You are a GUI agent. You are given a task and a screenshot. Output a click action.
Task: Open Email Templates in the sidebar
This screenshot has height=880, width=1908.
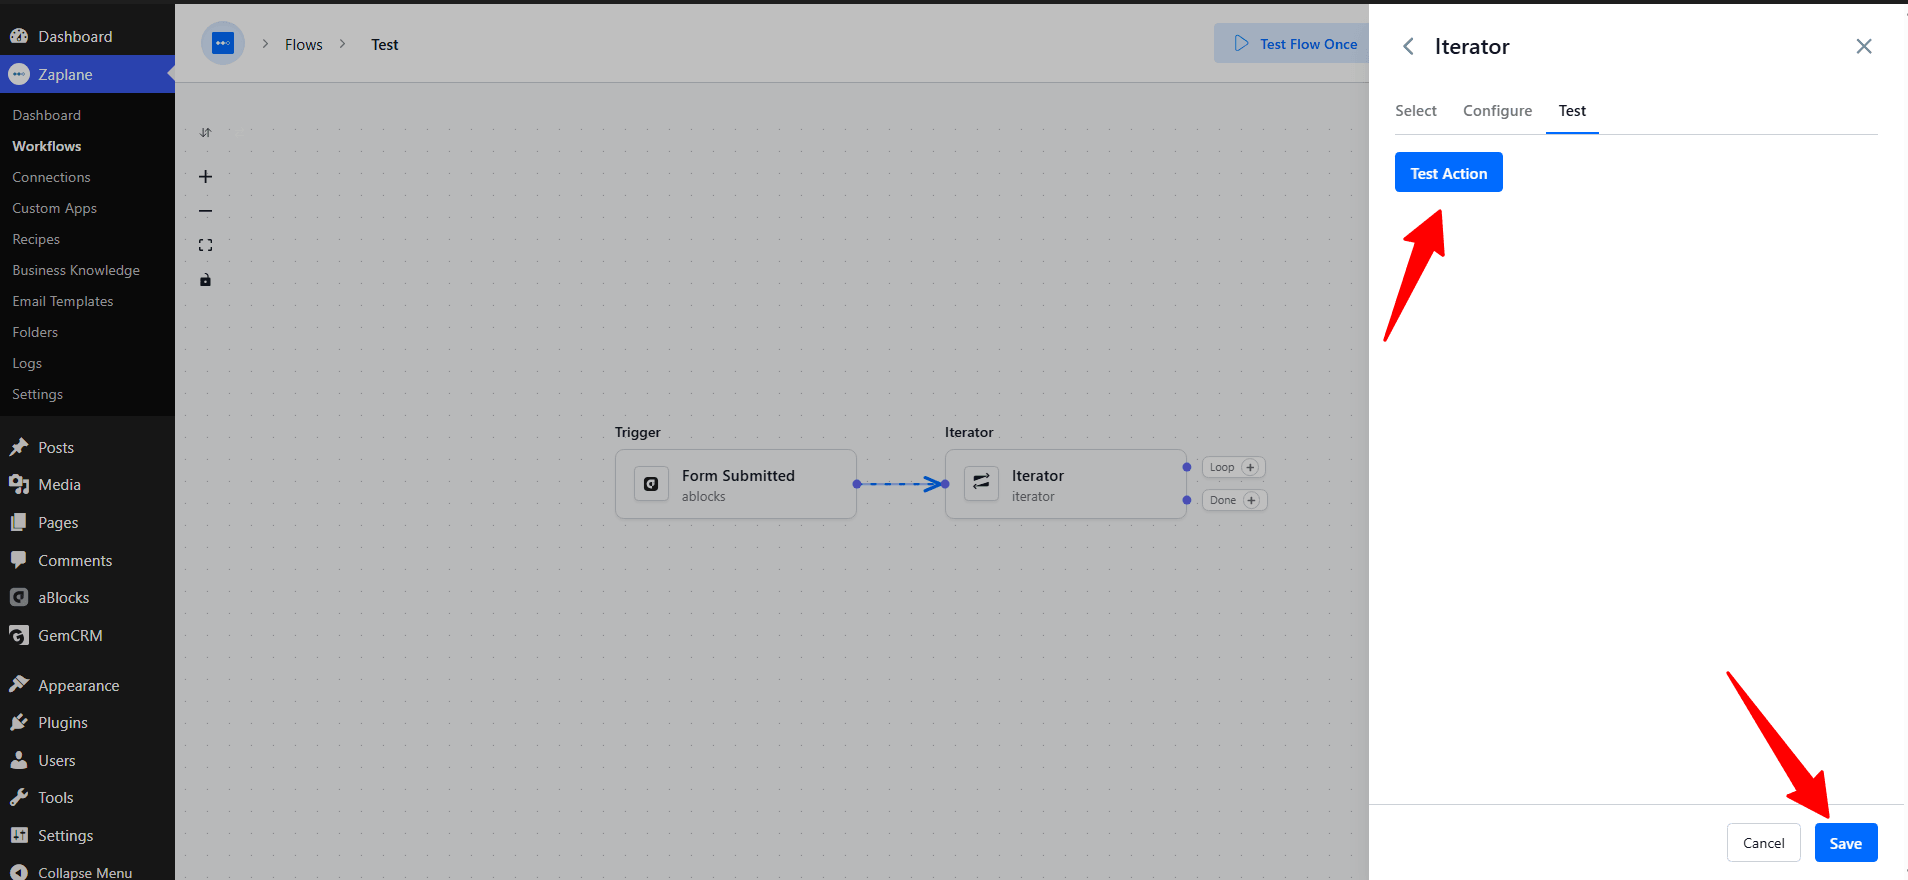[x=62, y=301]
